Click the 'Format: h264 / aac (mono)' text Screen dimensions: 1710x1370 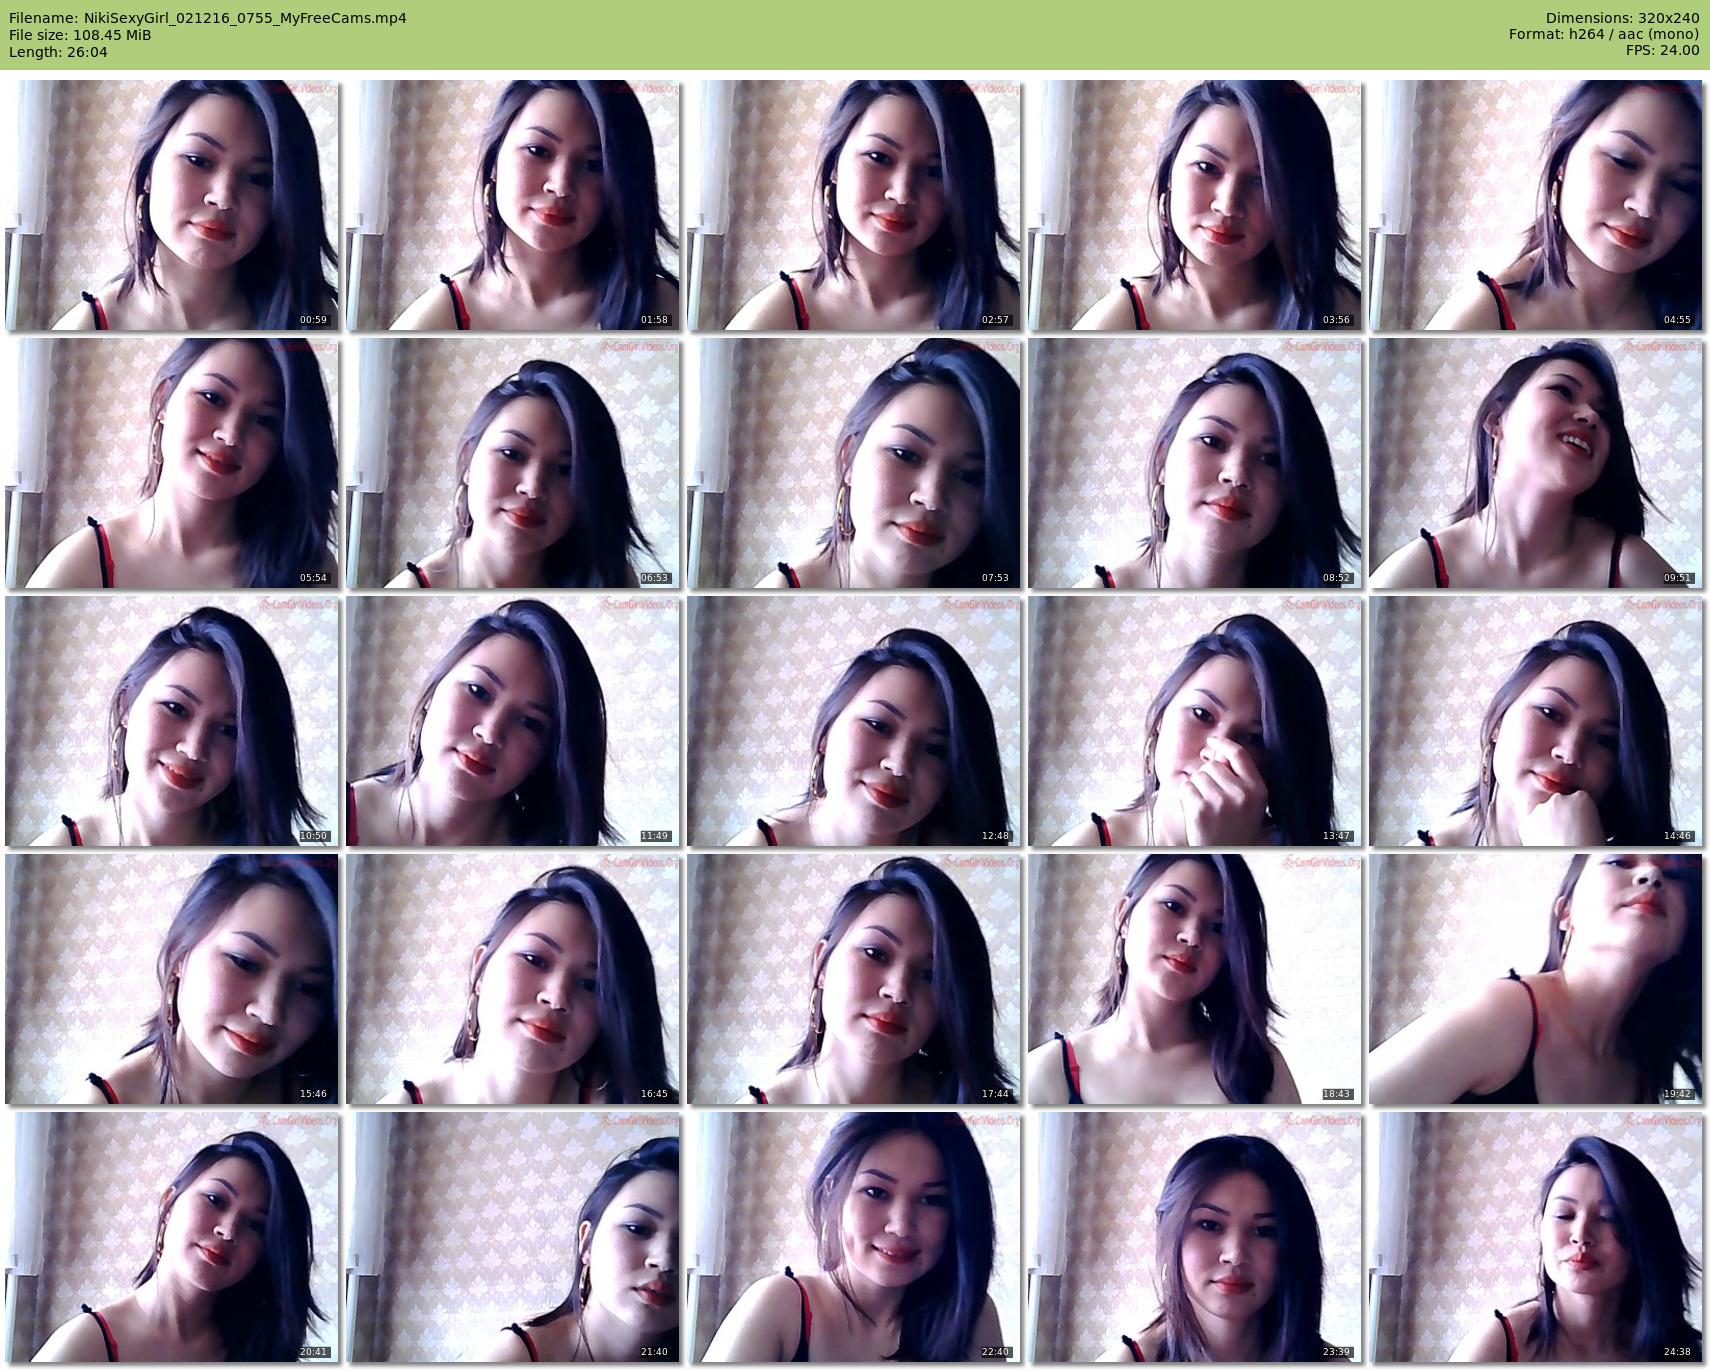click(1604, 34)
